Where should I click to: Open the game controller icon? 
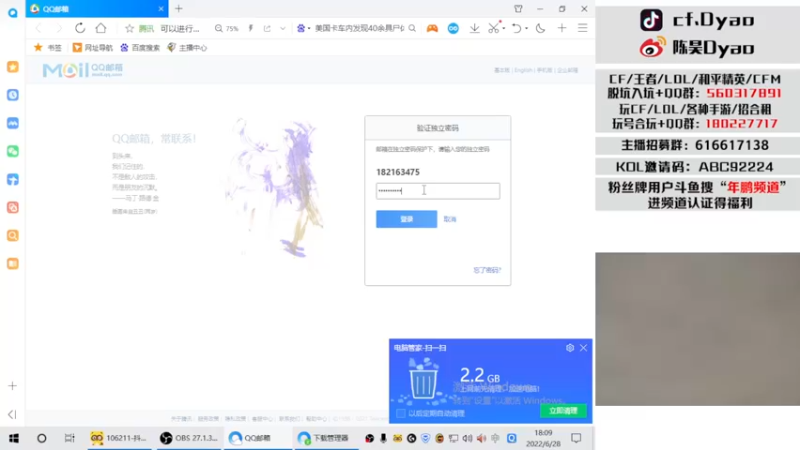click(432, 29)
